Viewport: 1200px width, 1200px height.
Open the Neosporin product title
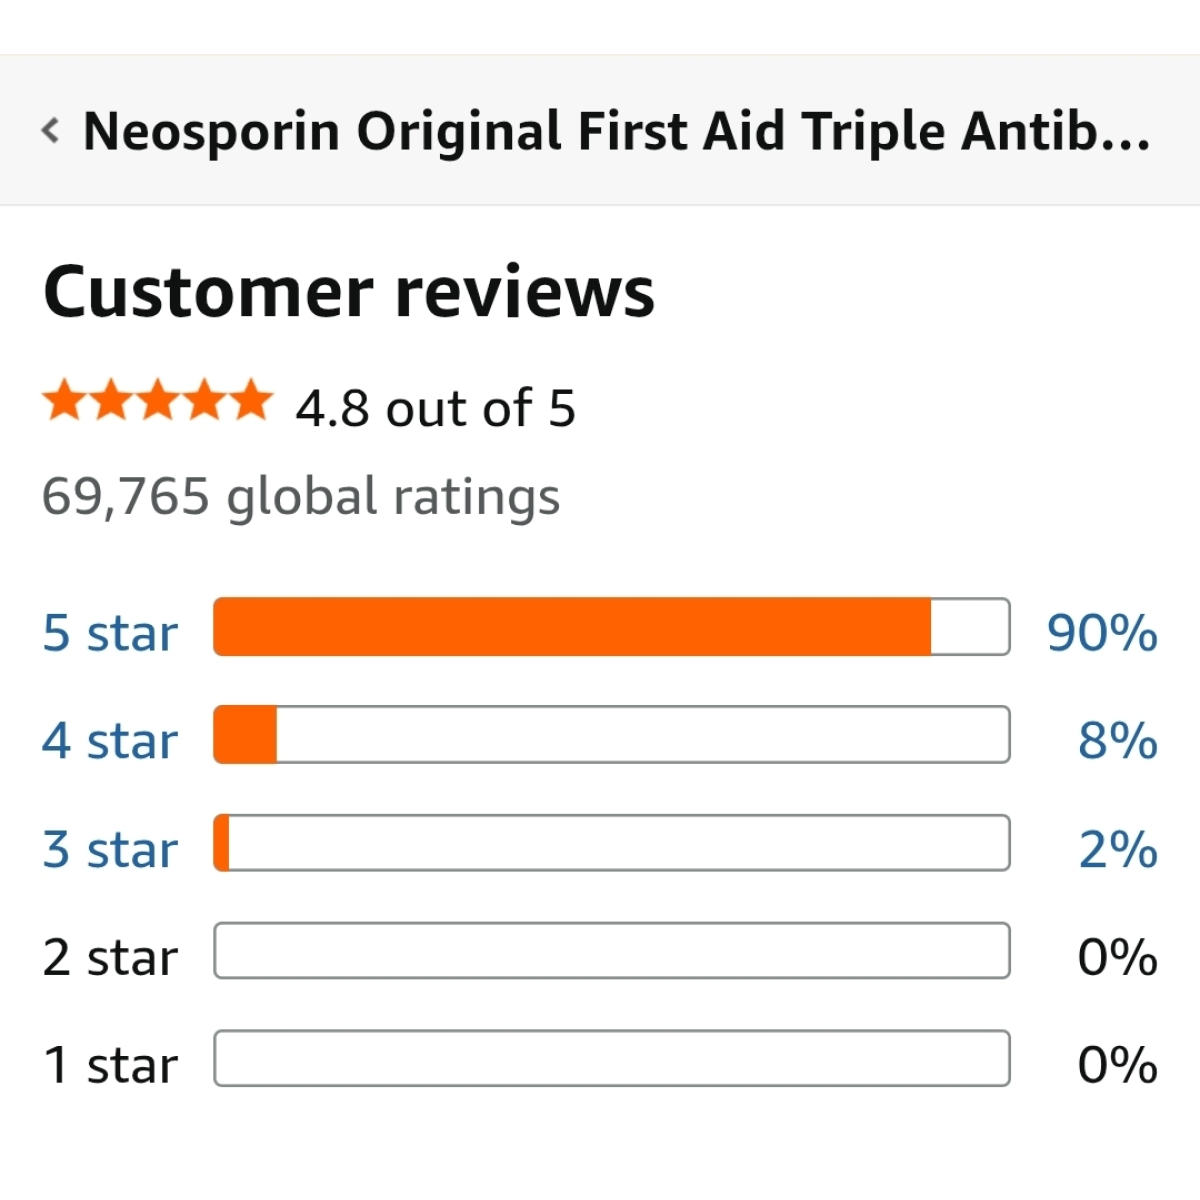(x=617, y=132)
